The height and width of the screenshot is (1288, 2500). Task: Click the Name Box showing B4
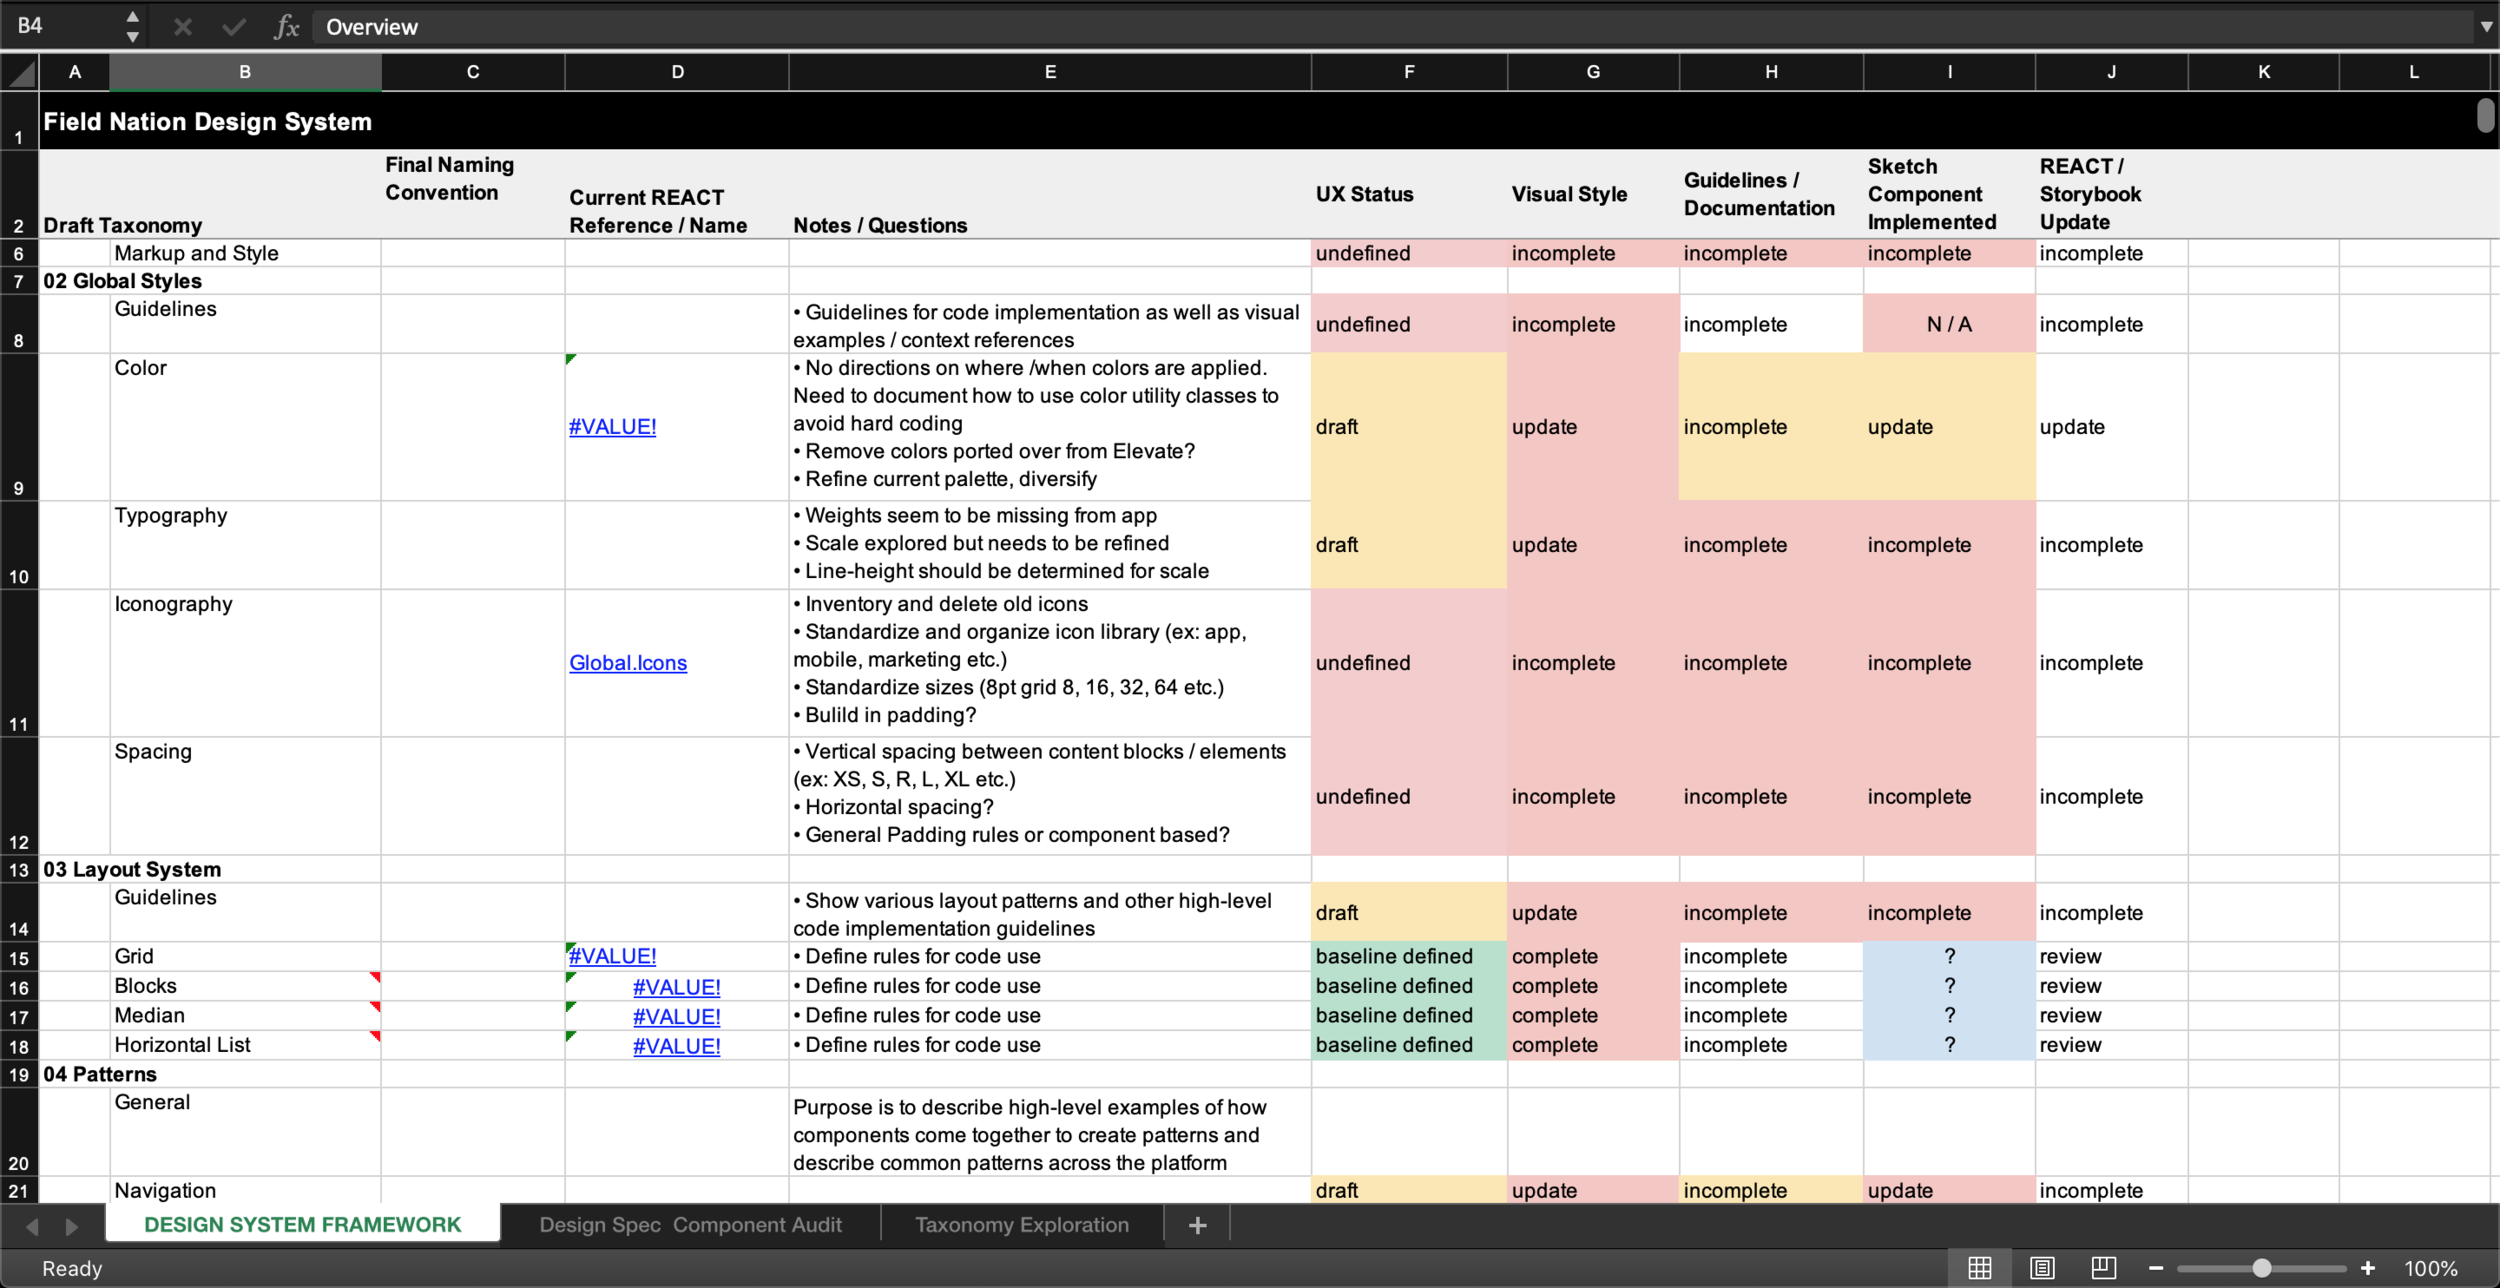tap(60, 26)
